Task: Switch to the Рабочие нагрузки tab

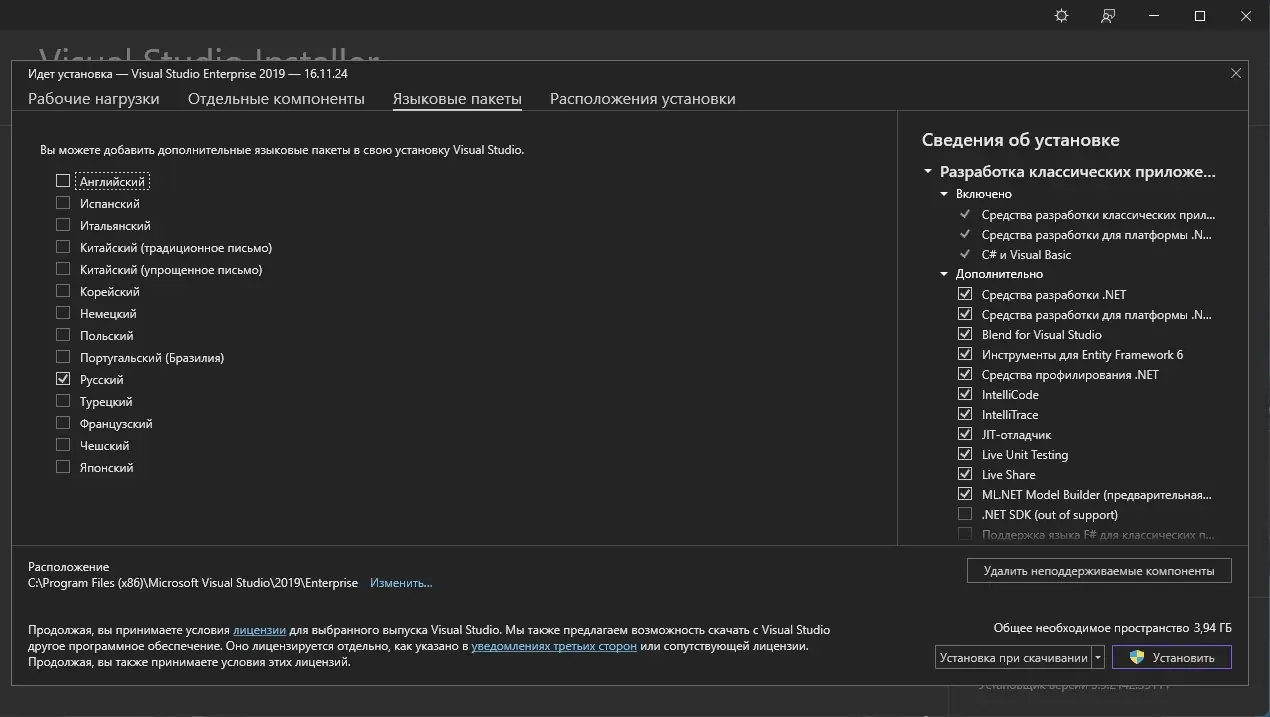Action: [x=94, y=99]
